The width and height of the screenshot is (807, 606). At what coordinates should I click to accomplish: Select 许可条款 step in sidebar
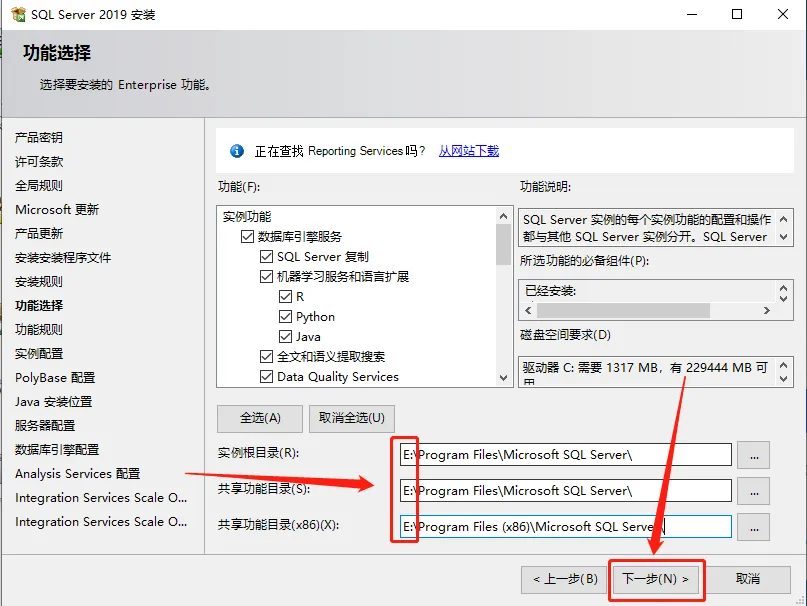(x=39, y=162)
